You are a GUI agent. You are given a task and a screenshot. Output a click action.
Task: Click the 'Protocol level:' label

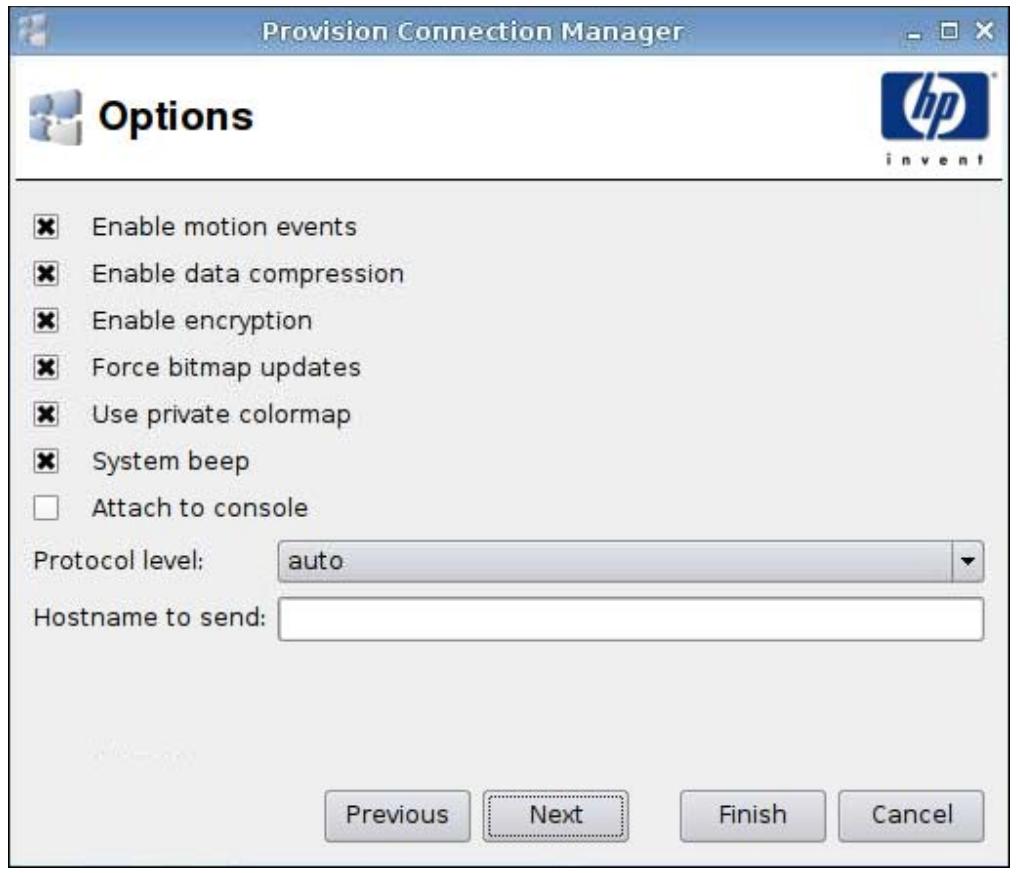pos(119,561)
